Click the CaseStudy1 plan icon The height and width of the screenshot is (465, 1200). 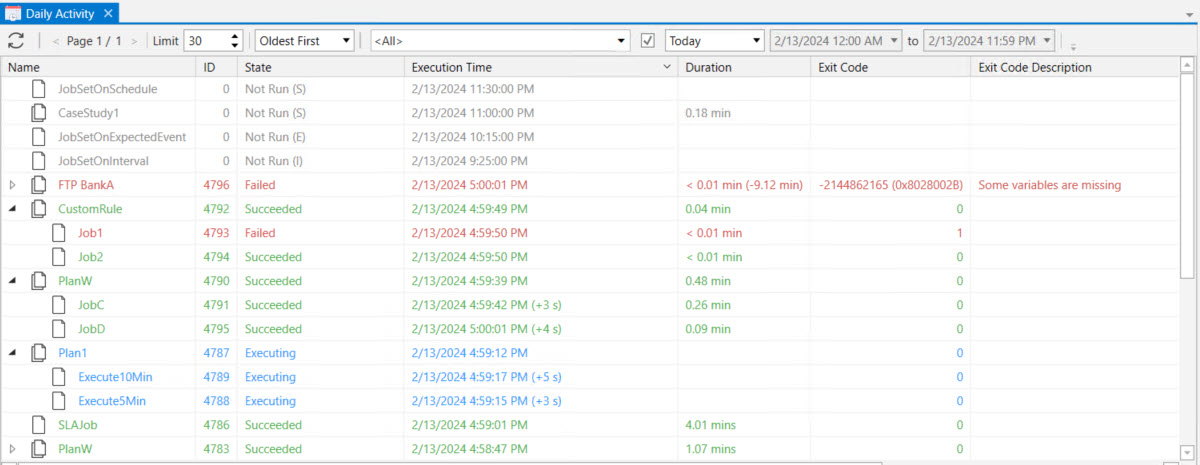pyautogui.click(x=39, y=113)
